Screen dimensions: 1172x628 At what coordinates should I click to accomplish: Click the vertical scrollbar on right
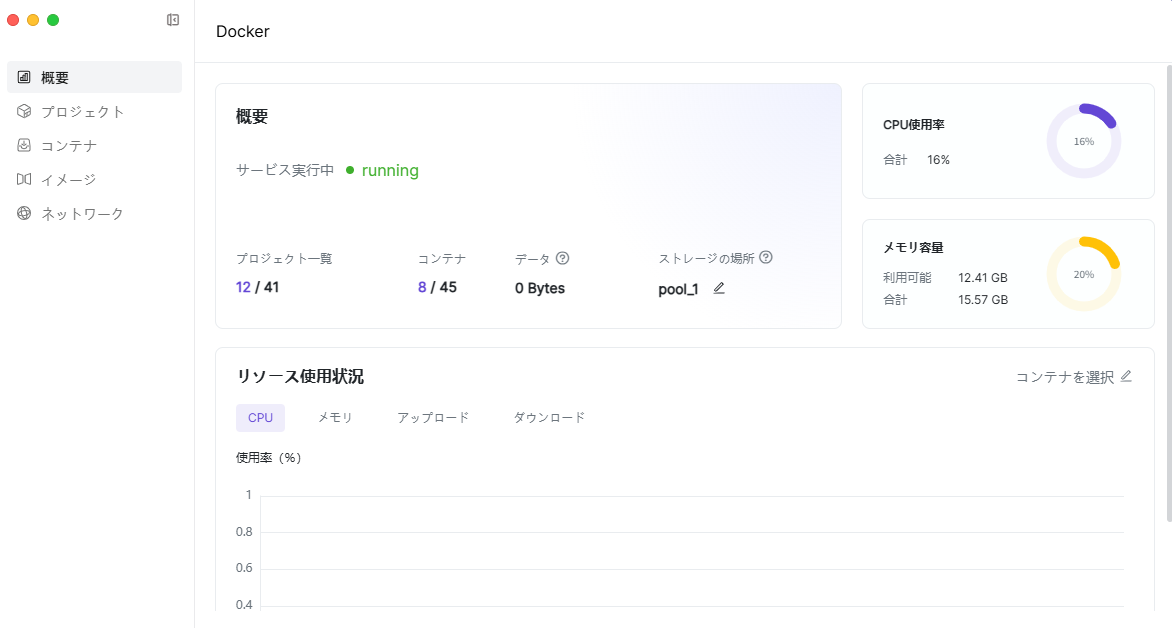click(x=1168, y=290)
